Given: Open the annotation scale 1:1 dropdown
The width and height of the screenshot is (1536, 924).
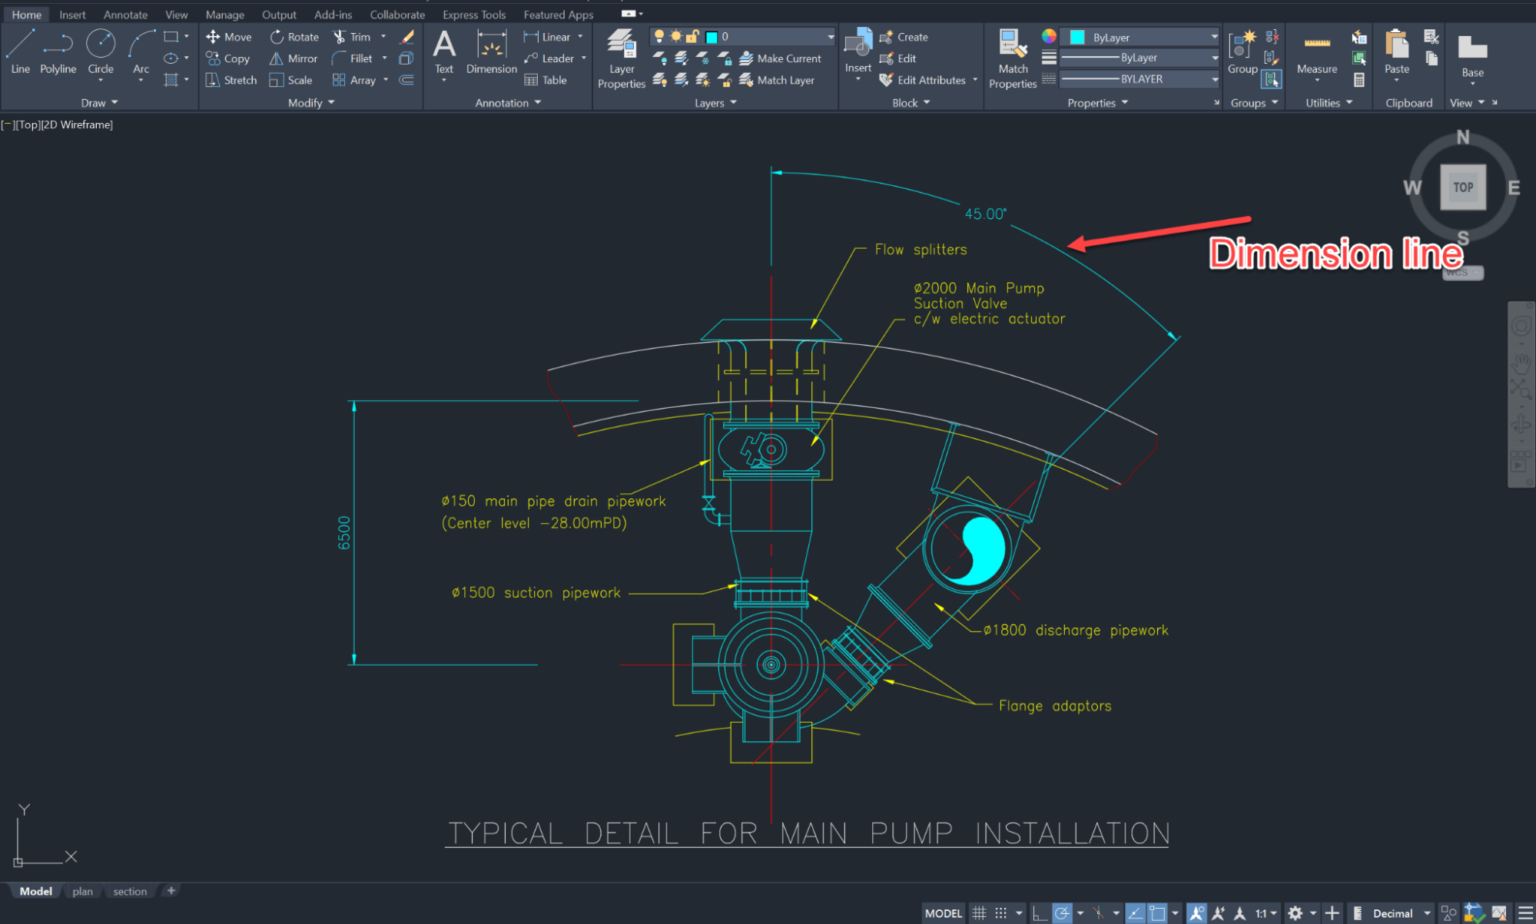Looking at the screenshot, I should point(1266,913).
